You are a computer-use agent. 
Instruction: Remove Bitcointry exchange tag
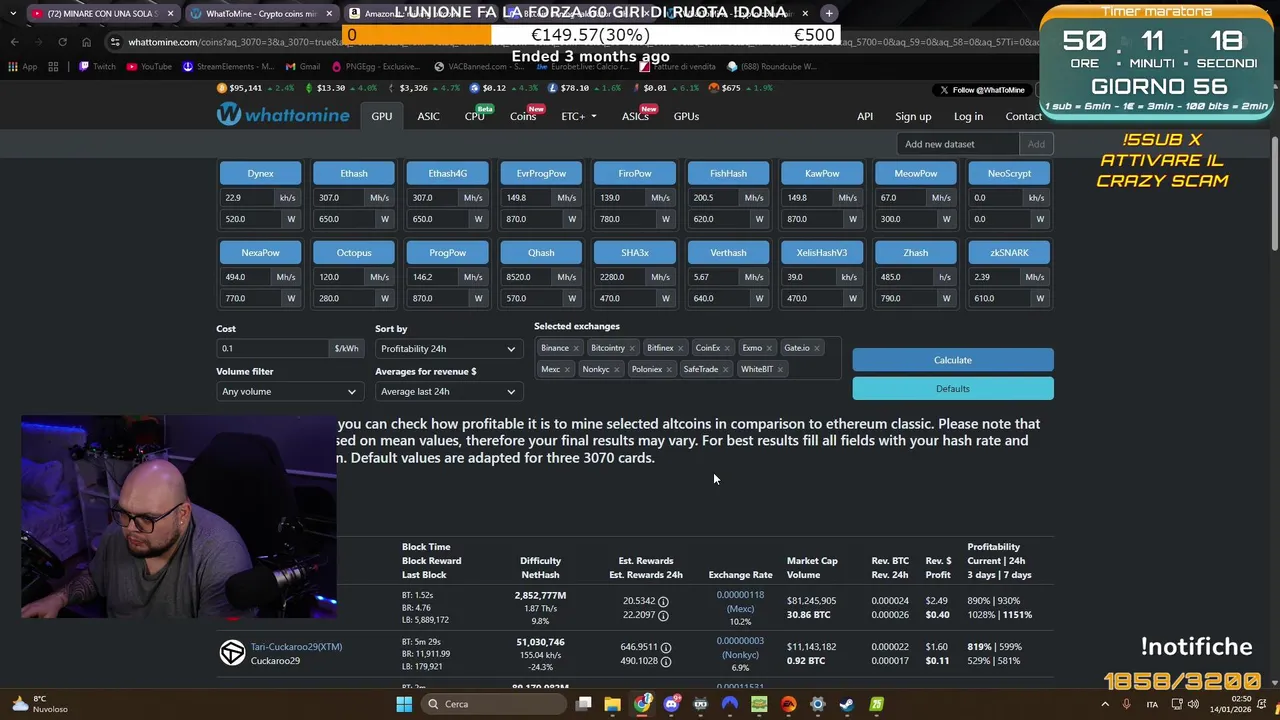632,348
